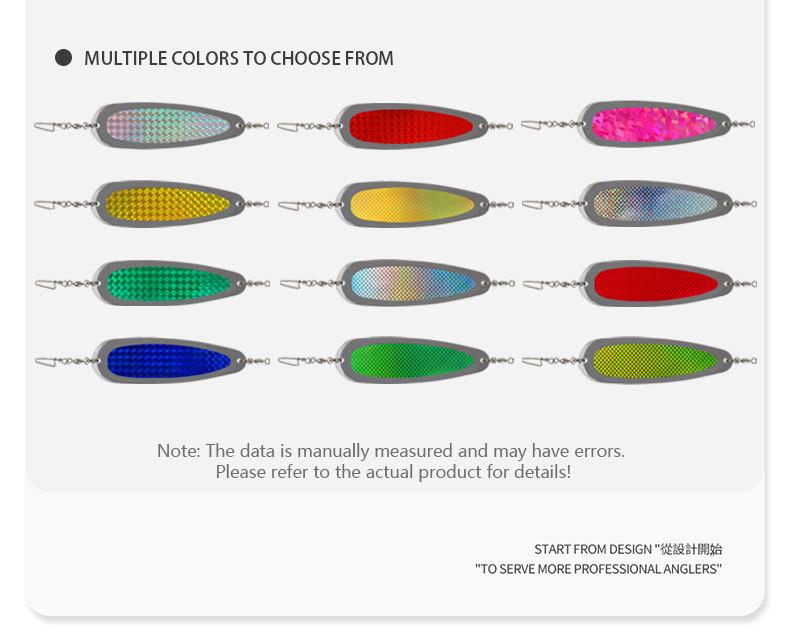Screen dimensions: 790x636
Task: Click the smooth gold lure
Action: [x=412, y=204]
